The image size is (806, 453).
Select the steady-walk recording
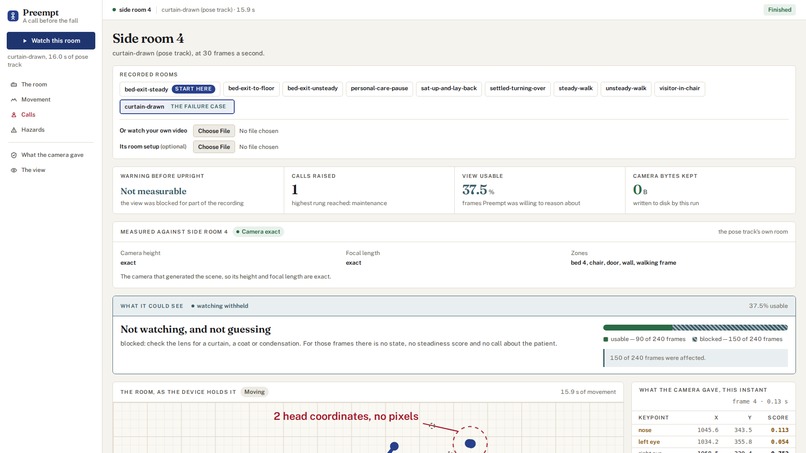tap(576, 88)
